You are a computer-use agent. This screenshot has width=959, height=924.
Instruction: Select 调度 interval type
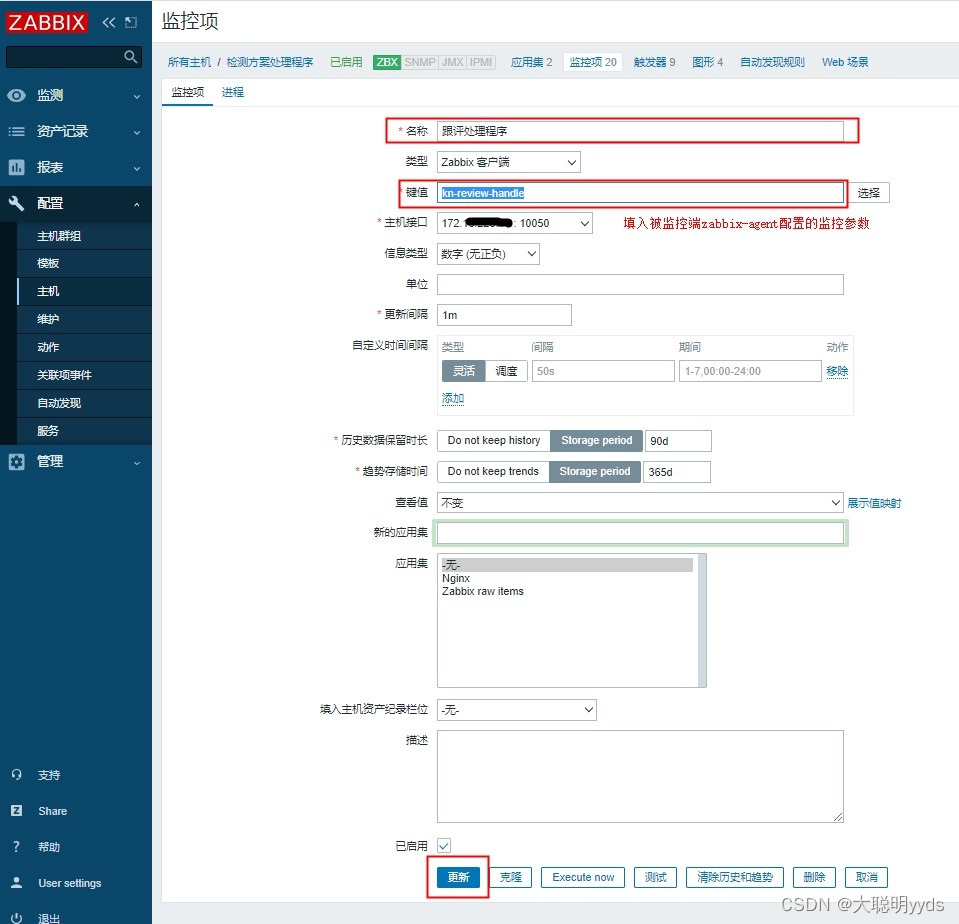(506, 371)
